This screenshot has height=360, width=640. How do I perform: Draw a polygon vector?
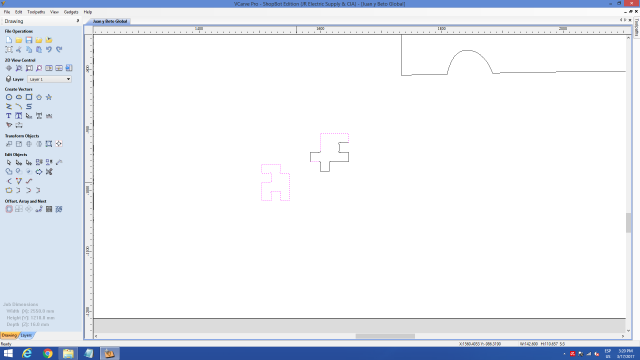[39, 97]
